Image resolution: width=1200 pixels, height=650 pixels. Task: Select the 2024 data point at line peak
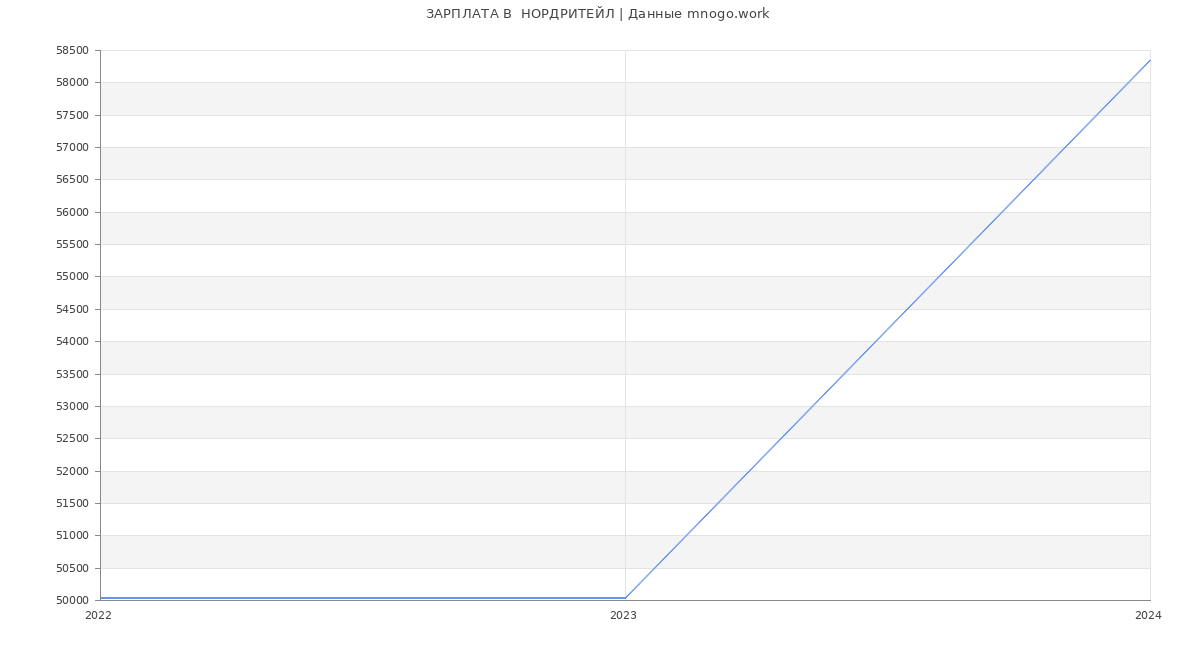click(1149, 60)
